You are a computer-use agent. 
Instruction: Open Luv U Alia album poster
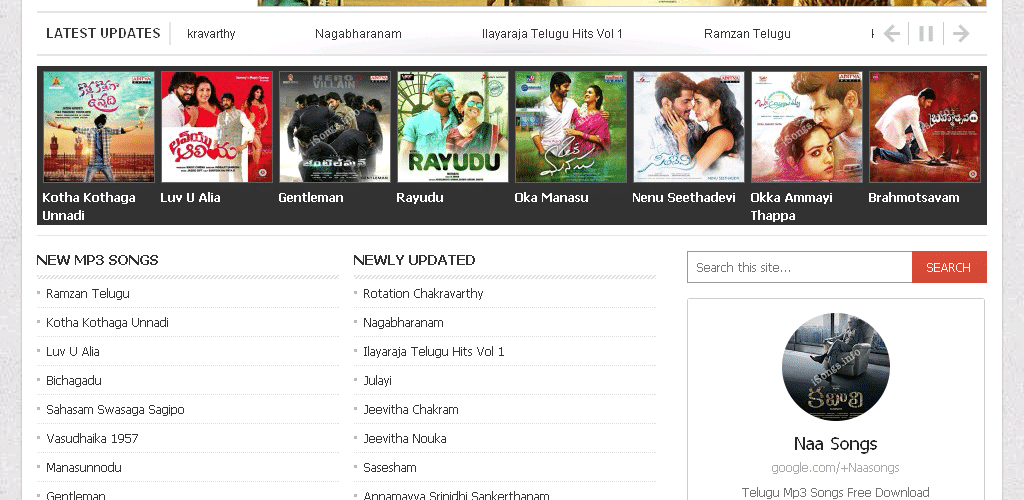[x=217, y=127]
